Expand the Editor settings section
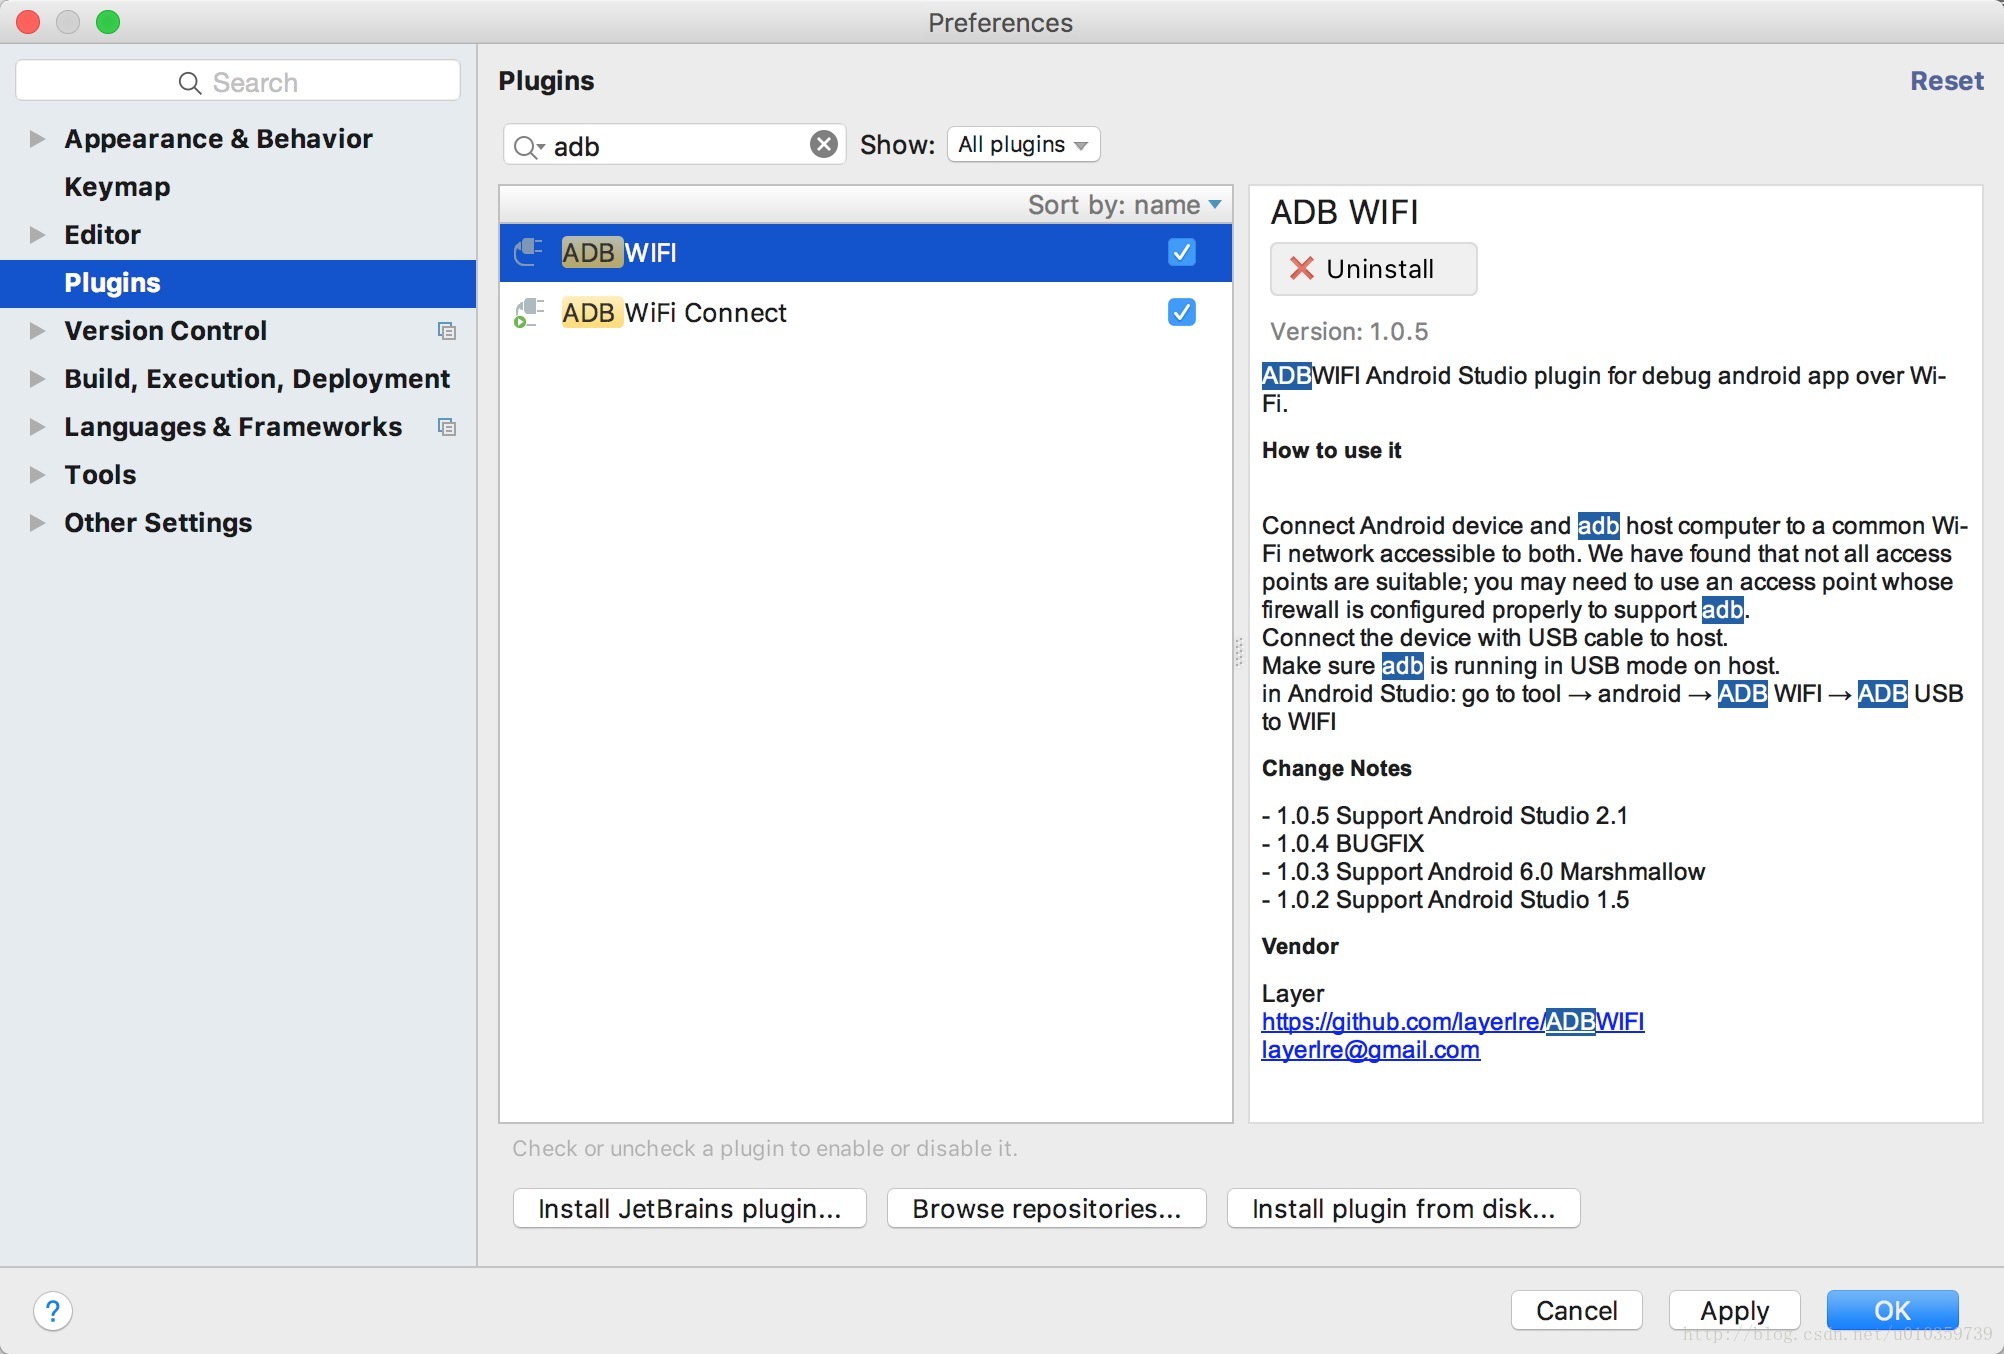The image size is (2004, 1354). 37,235
